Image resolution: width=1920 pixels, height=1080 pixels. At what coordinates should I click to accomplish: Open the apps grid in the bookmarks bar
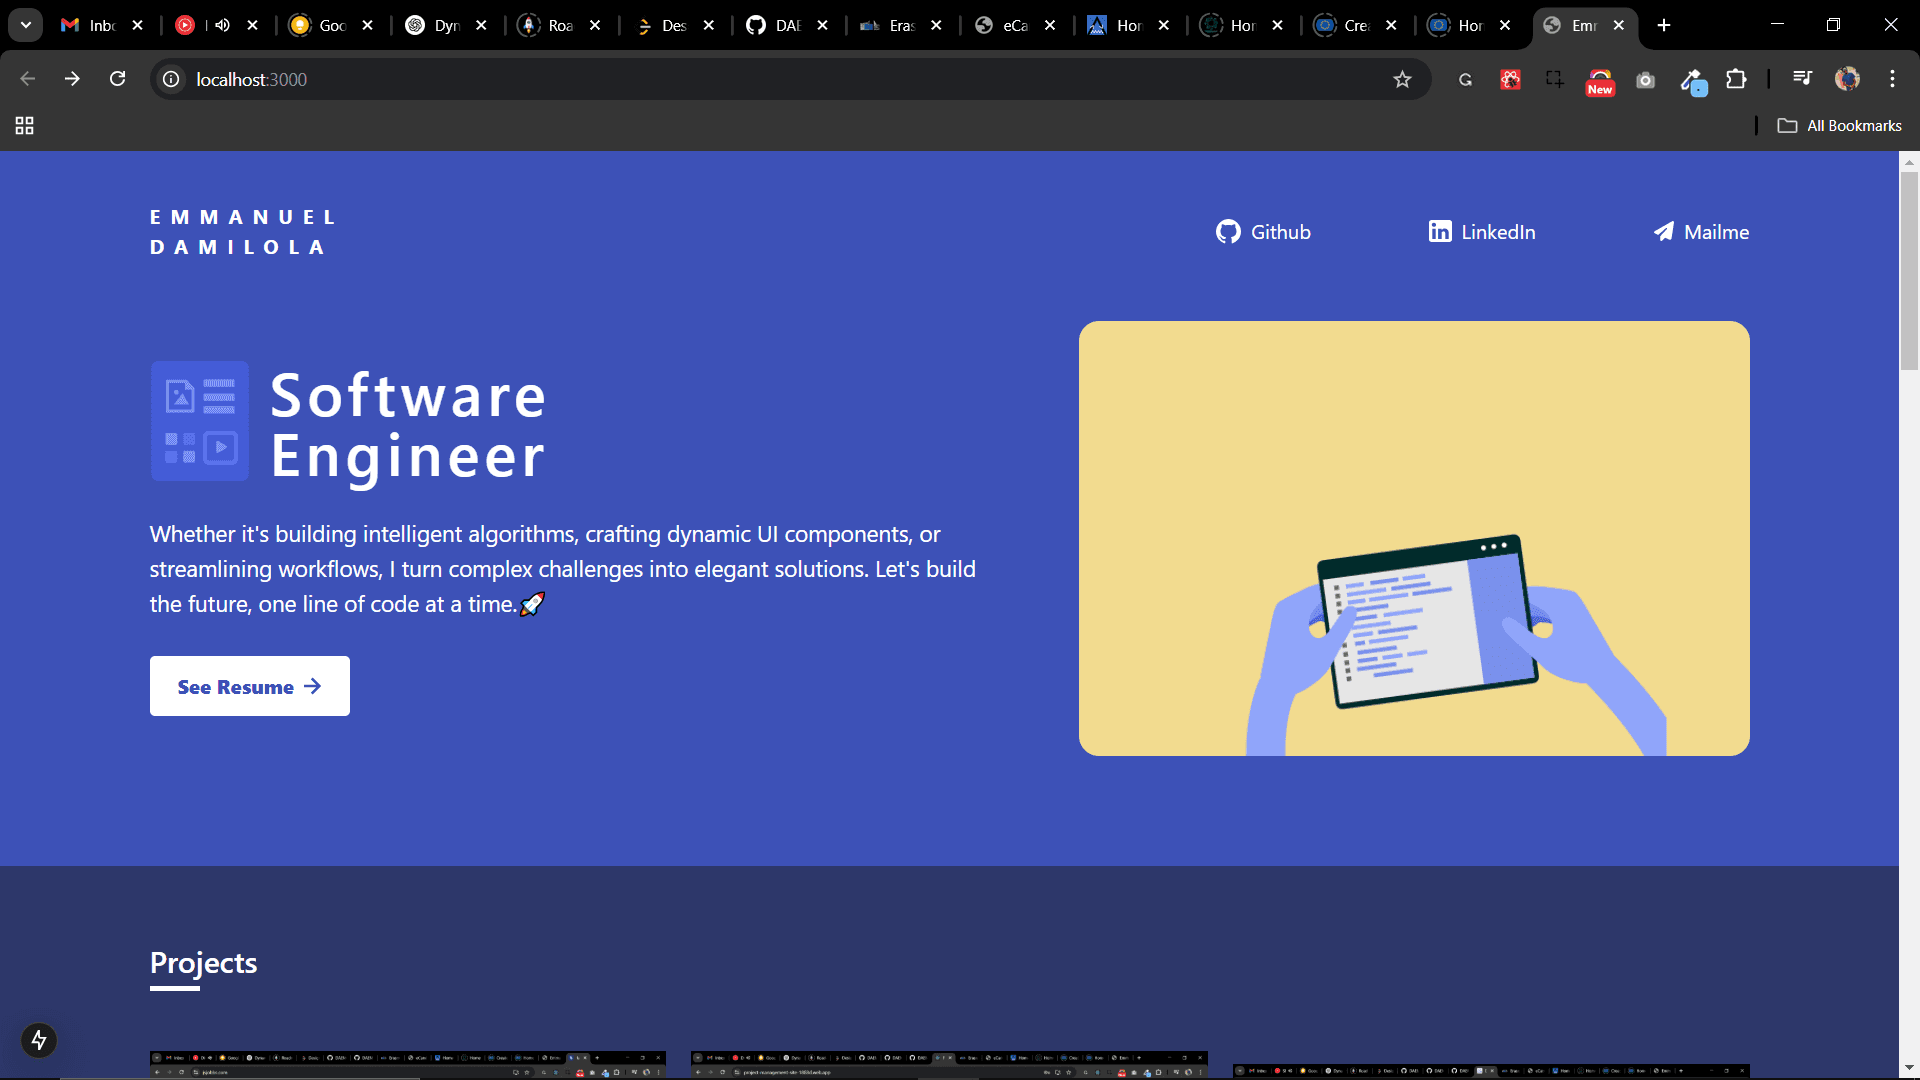click(x=25, y=126)
